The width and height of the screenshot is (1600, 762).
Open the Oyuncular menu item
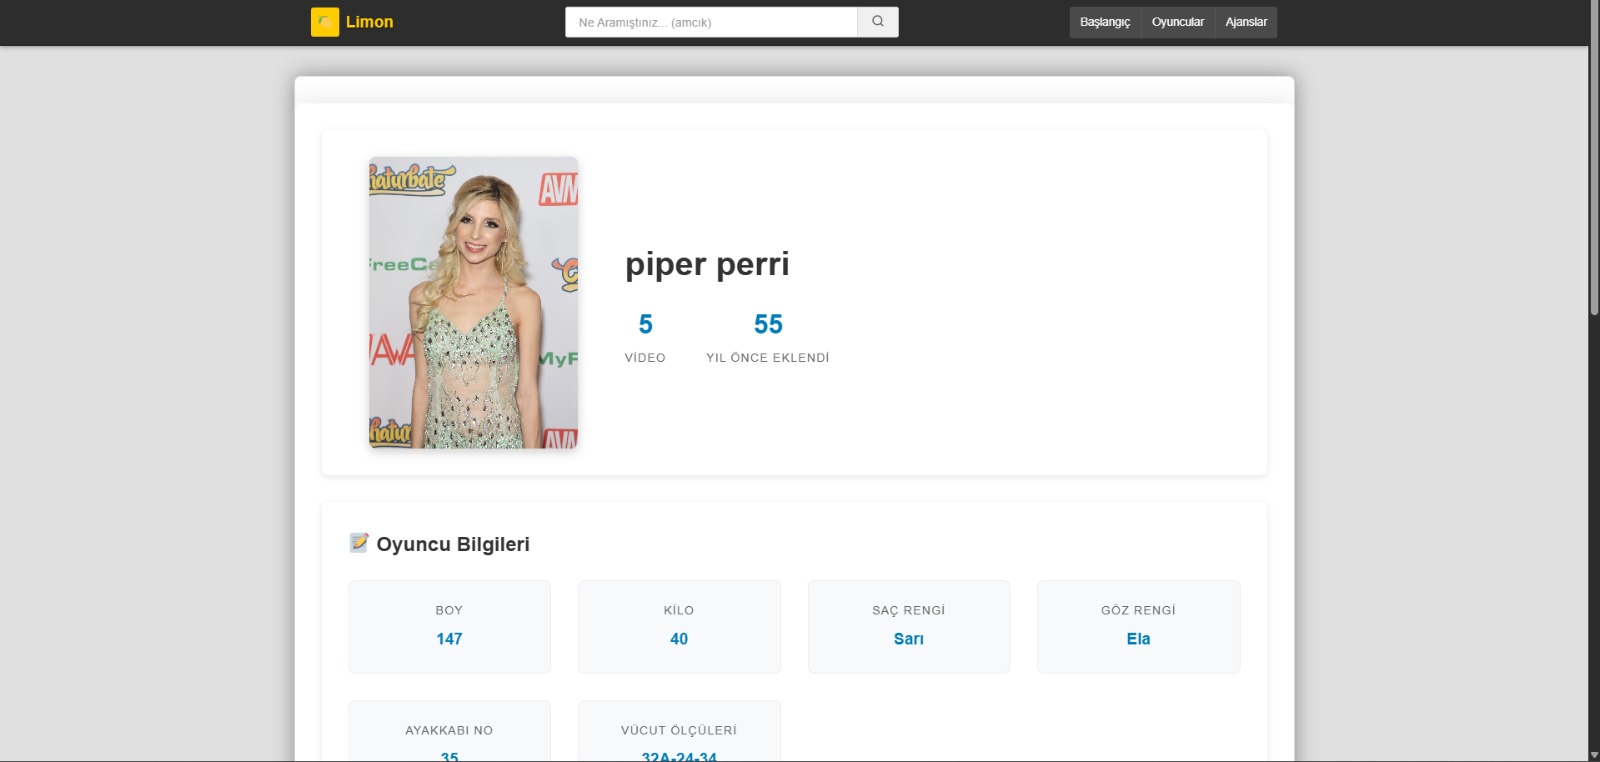coord(1177,22)
